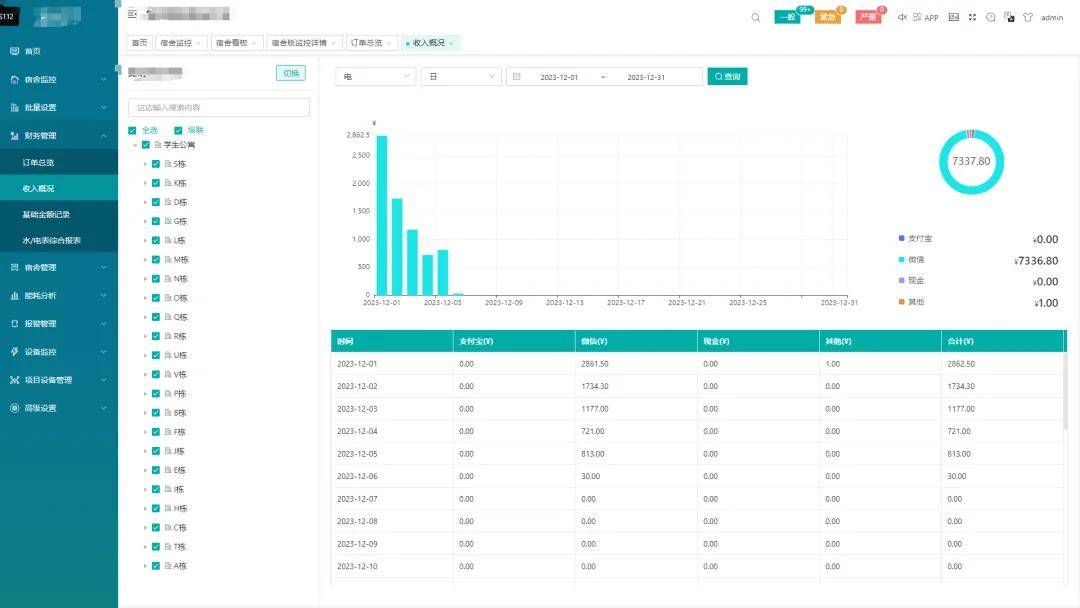Image resolution: width=1080 pixels, height=608 pixels.
Task: Open the date range calendar icon
Action: click(x=517, y=76)
